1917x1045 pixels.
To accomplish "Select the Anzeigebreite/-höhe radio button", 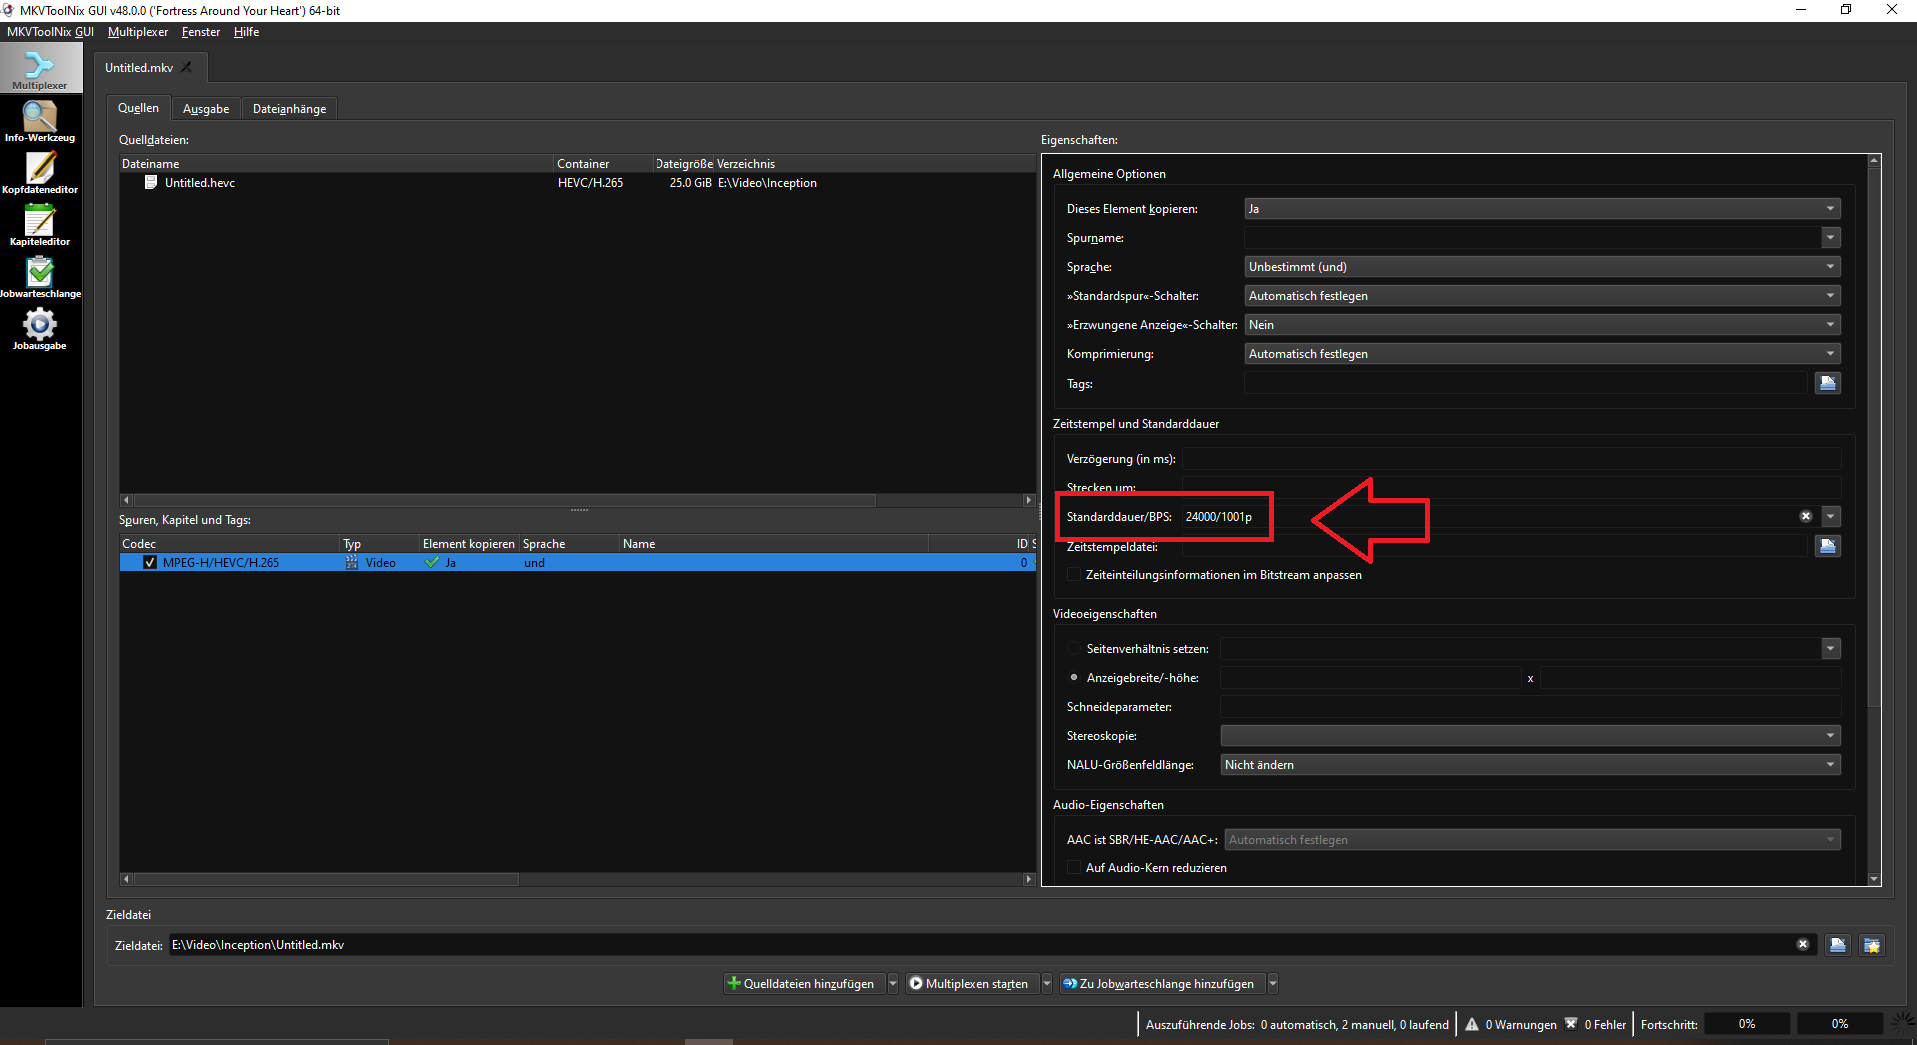I will click(1074, 678).
